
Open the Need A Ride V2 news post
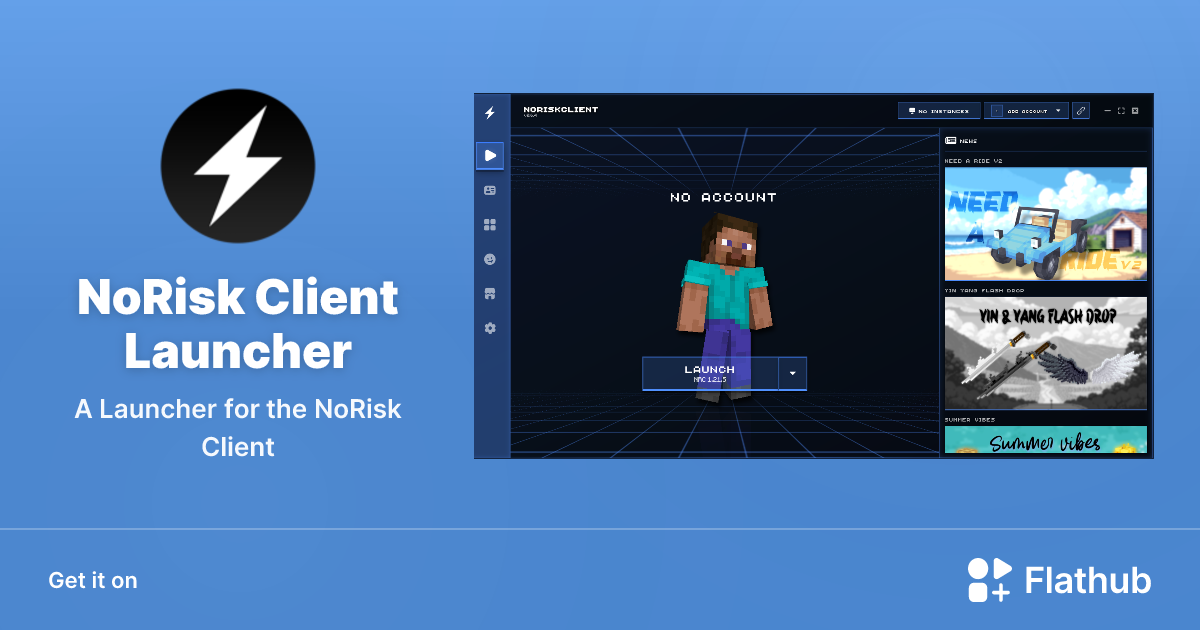[1046, 225]
